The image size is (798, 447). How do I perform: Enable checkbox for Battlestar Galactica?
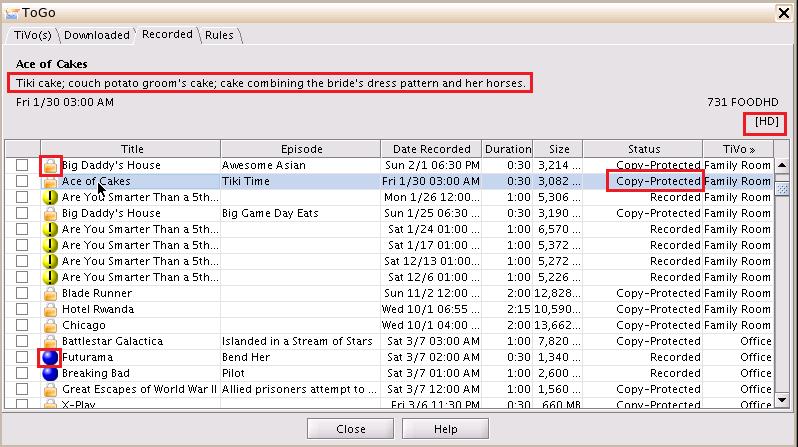(x=22, y=341)
